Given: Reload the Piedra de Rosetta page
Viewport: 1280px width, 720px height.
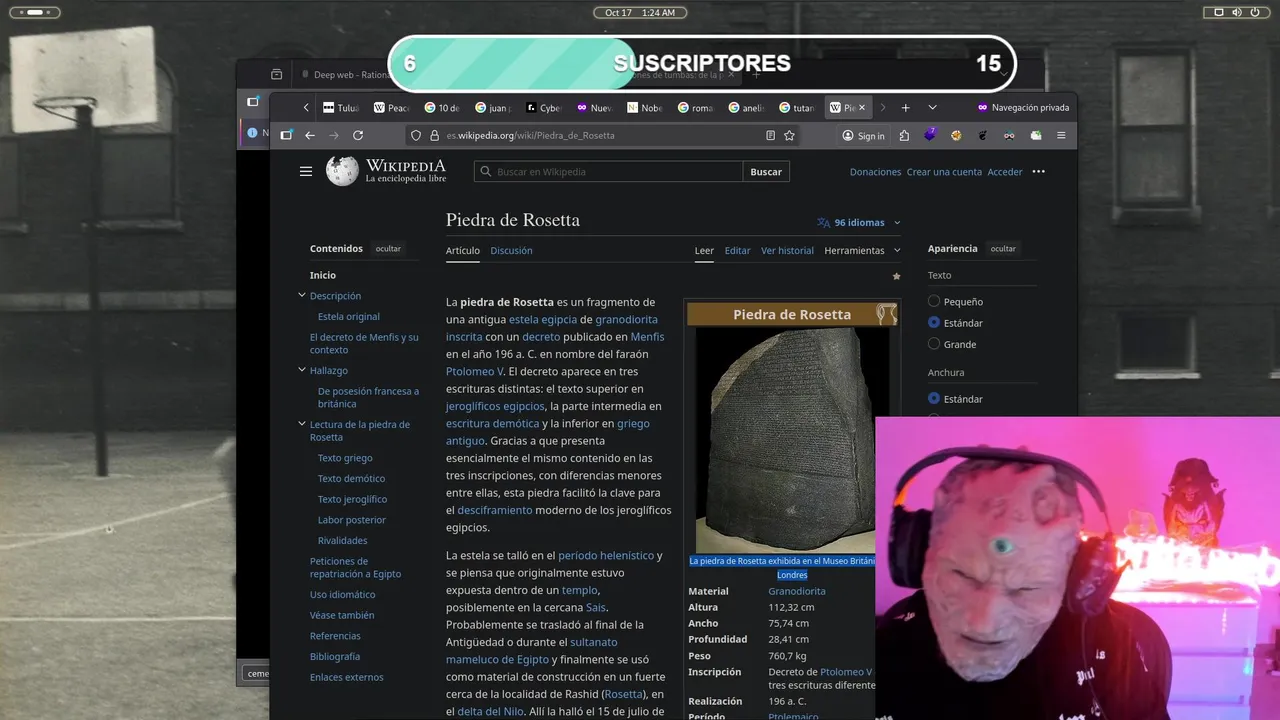Looking at the screenshot, I should [x=358, y=135].
